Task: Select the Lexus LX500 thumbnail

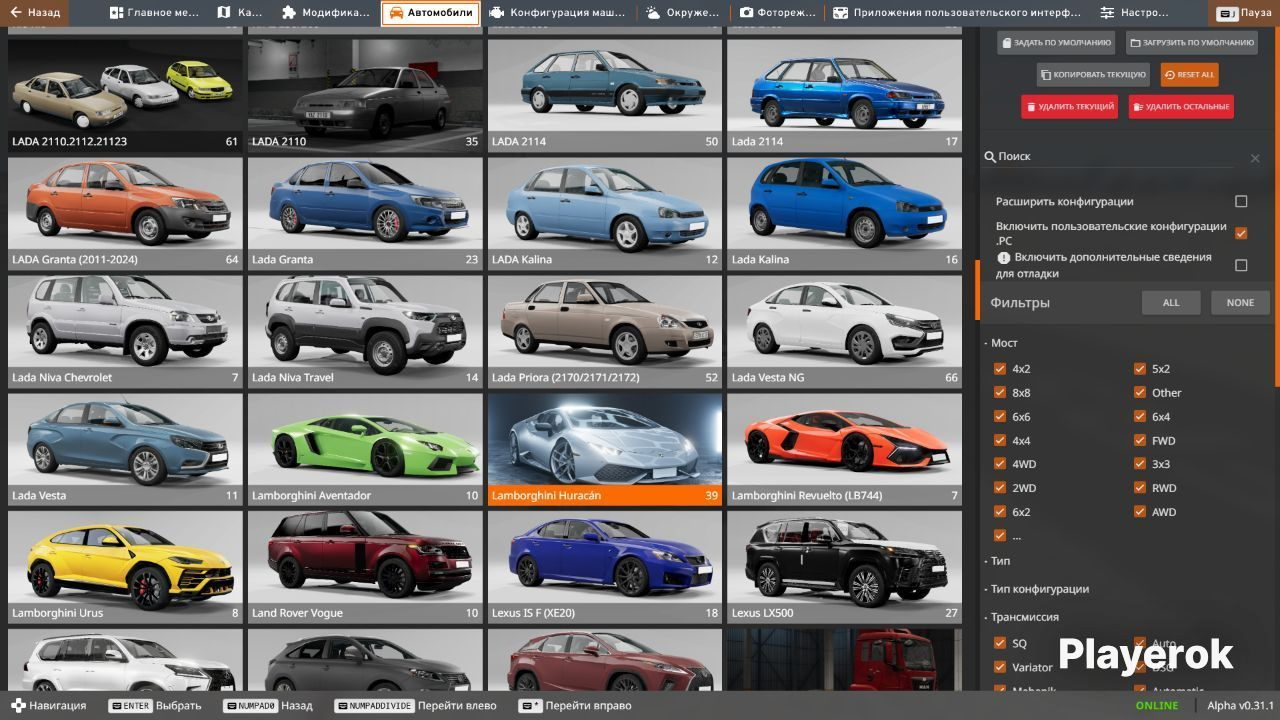Action: tap(844, 567)
